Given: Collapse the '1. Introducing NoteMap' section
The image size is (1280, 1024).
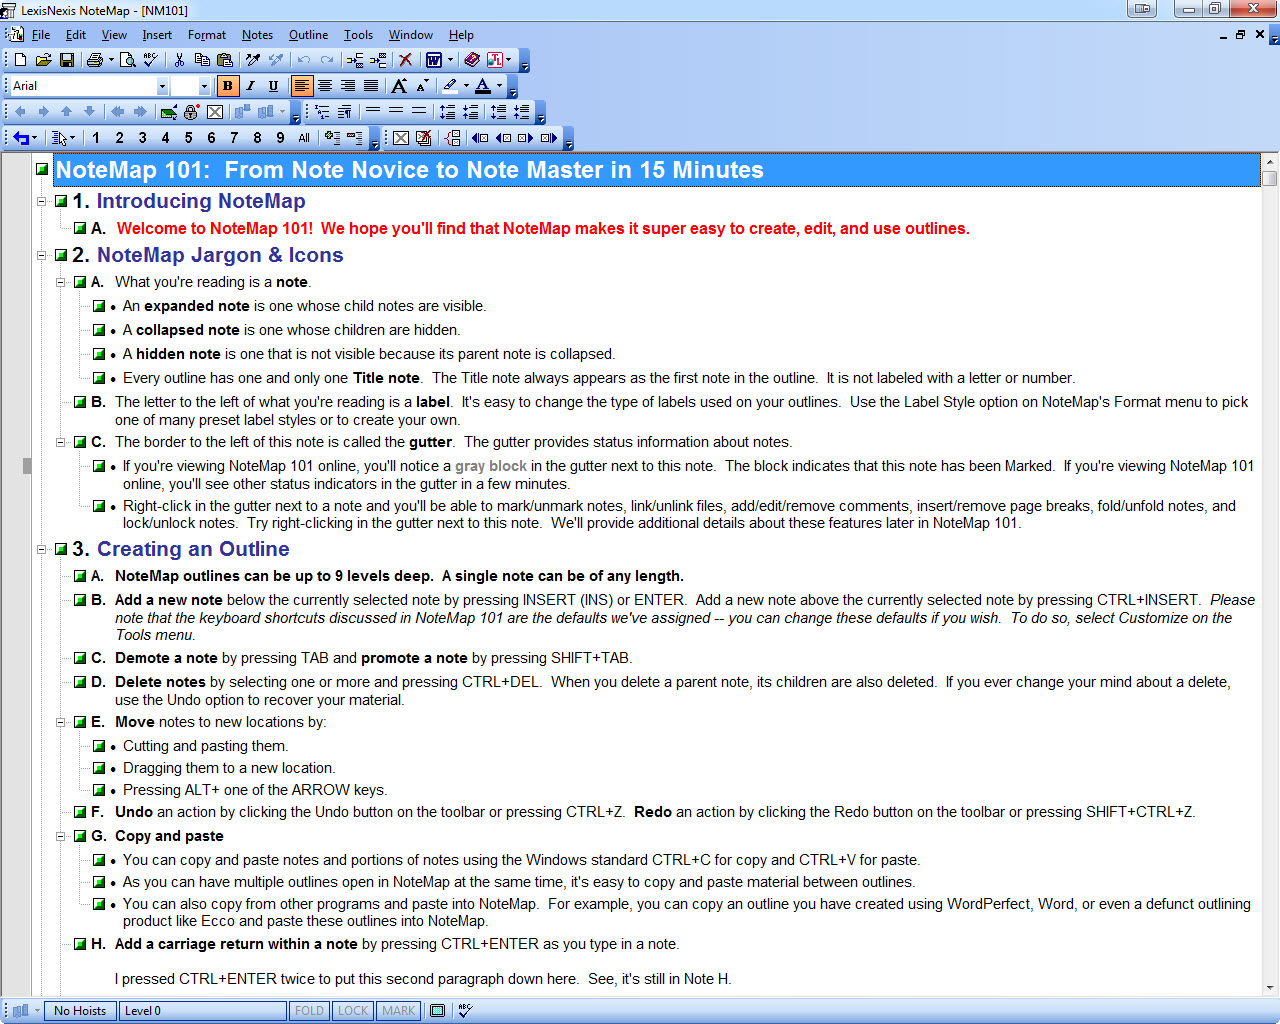Looking at the screenshot, I should point(42,201).
